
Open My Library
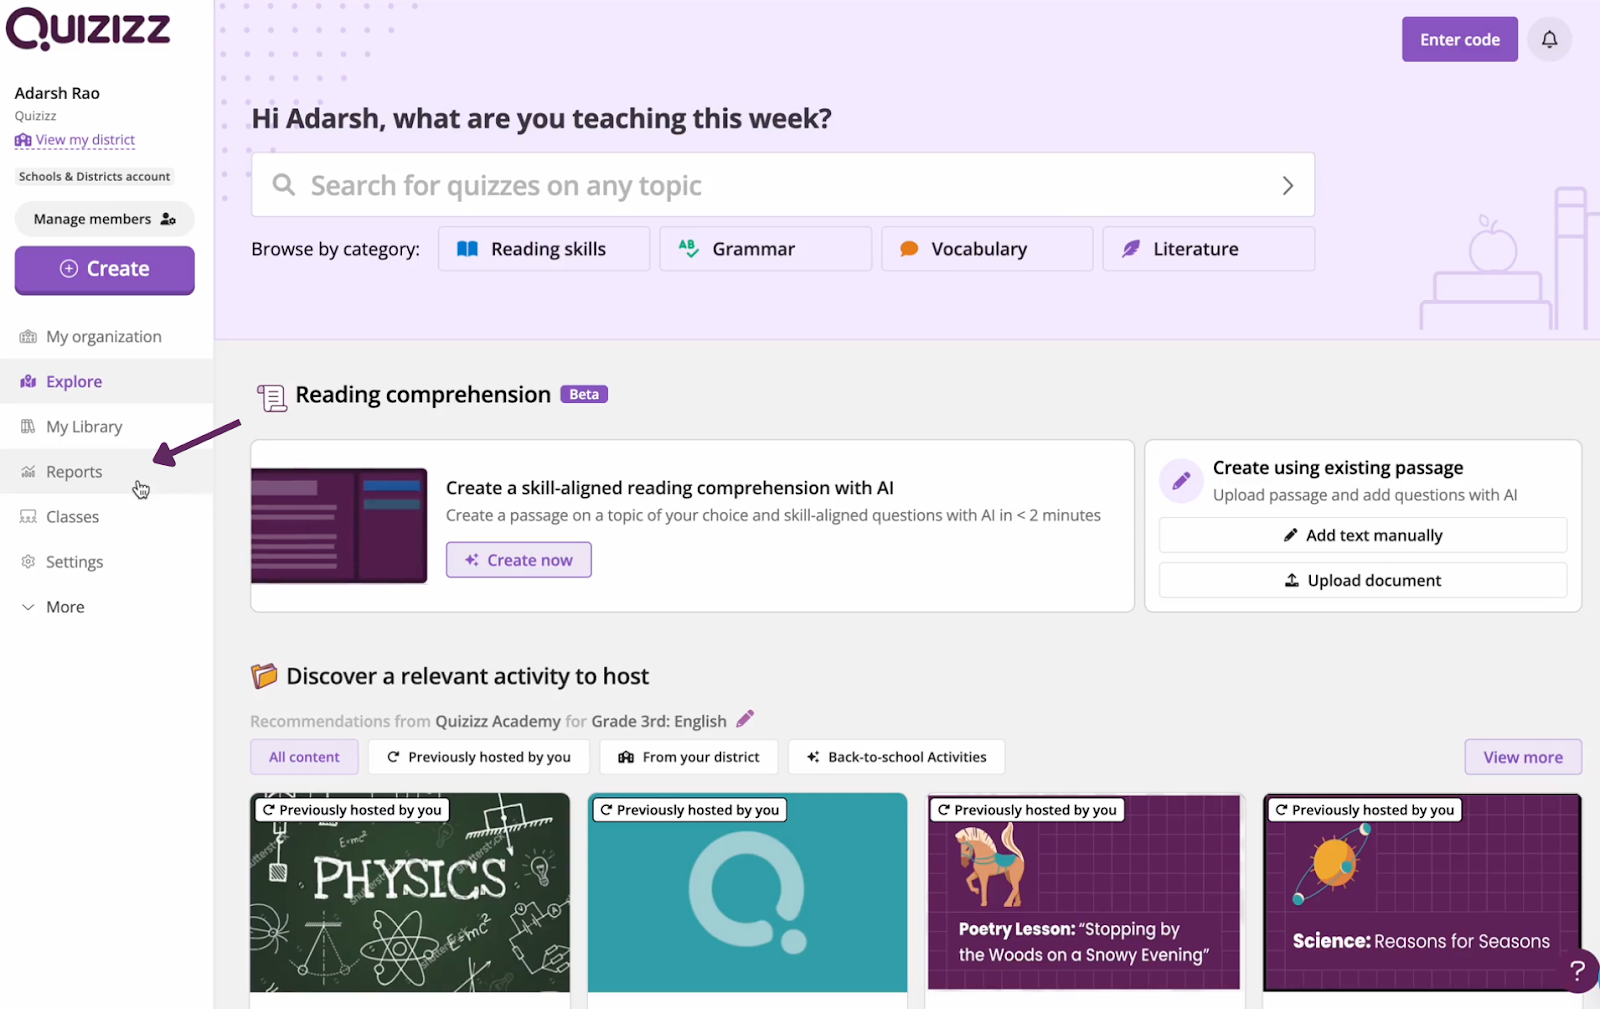(x=106, y=426)
